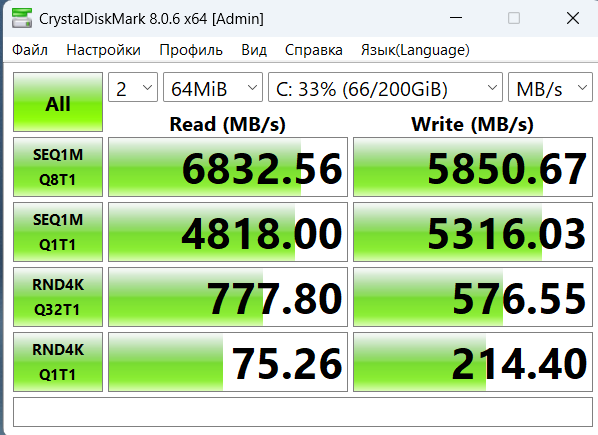Open the Профиль menu
This screenshot has height=435, width=598.
pyautogui.click(x=191, y=50)
